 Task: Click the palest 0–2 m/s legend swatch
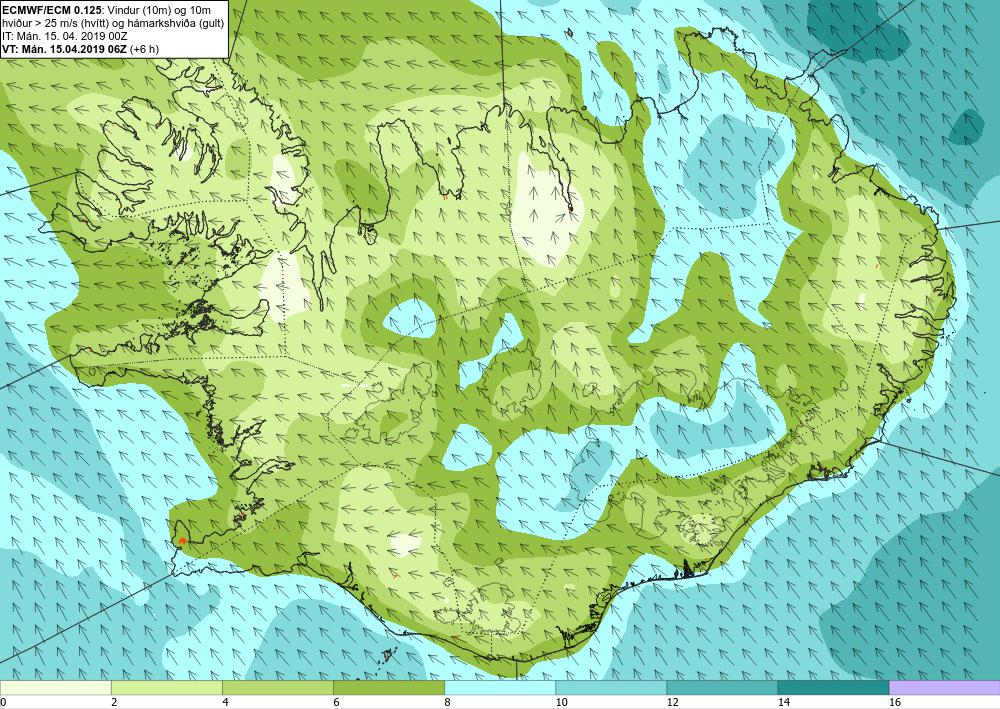pos(55,687)
